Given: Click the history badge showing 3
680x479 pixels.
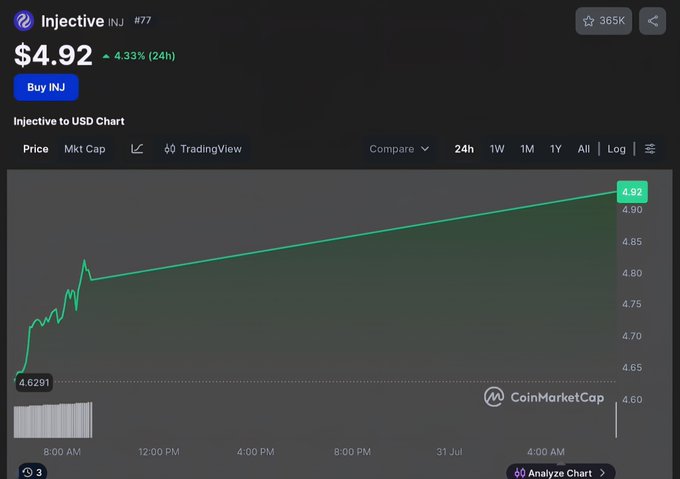Looking at the screenshot, I should [x=33, y=472].
